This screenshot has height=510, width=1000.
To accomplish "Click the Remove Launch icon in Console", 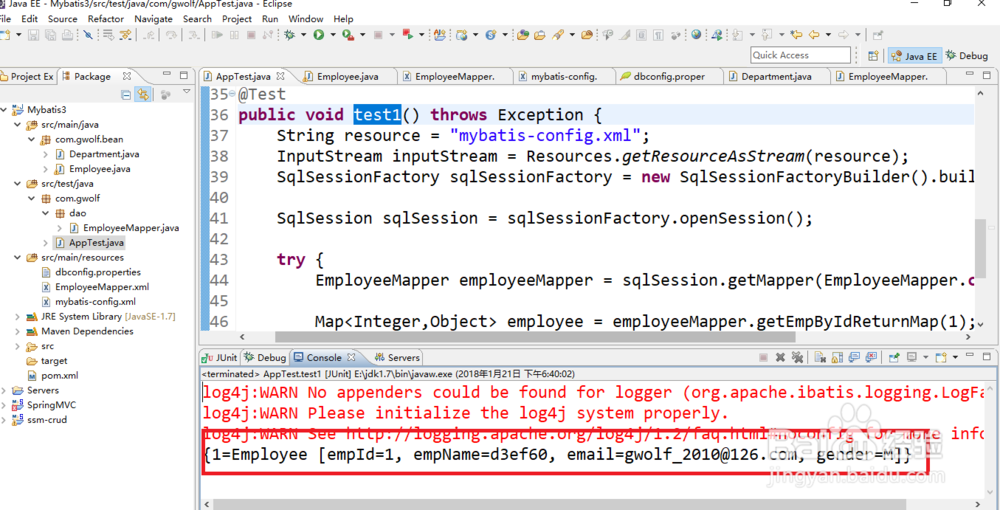I will (x=780, y=358).
